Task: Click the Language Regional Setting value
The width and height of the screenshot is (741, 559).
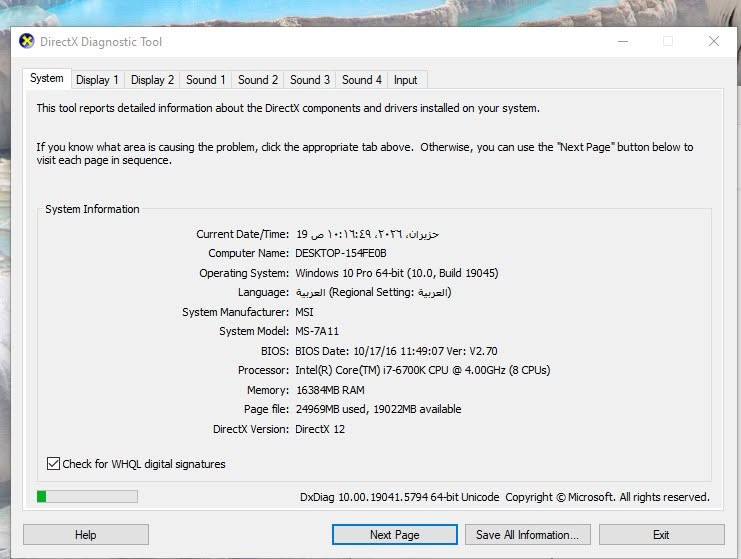Action: (x=373, y=292)
